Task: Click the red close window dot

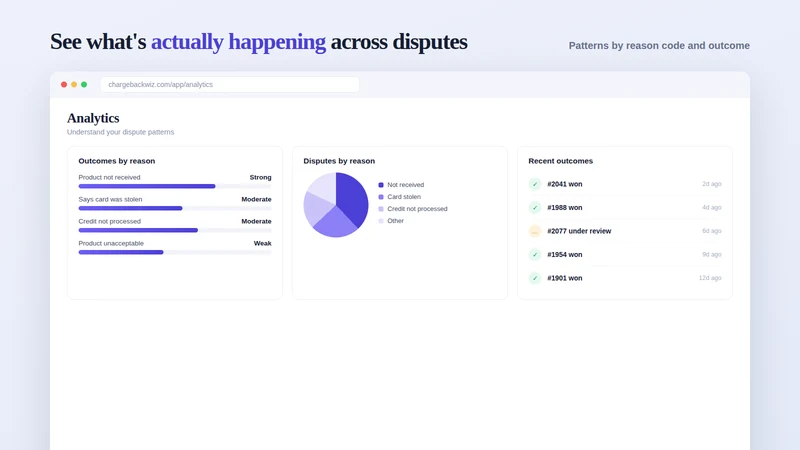Action: click(64, 85)
